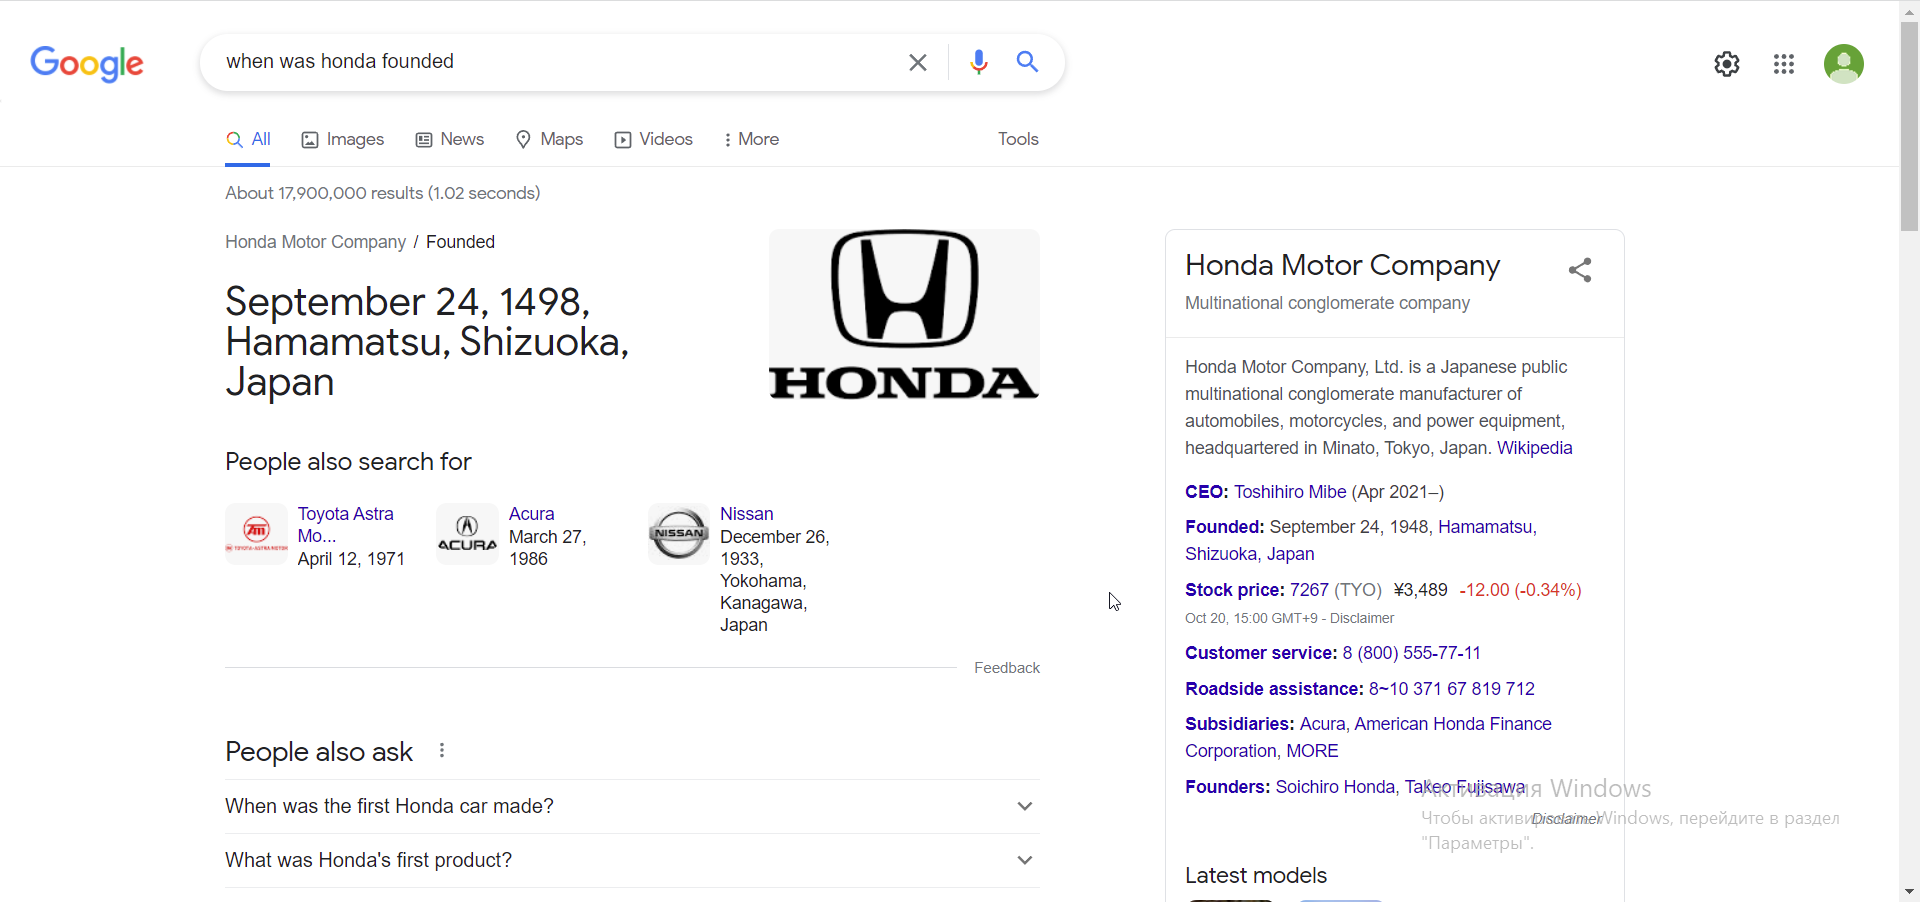Image resolution: width=1920 pixels, height=902 pixels.
Task: Switch to the Images tab
Action: [x=343, y=140]
